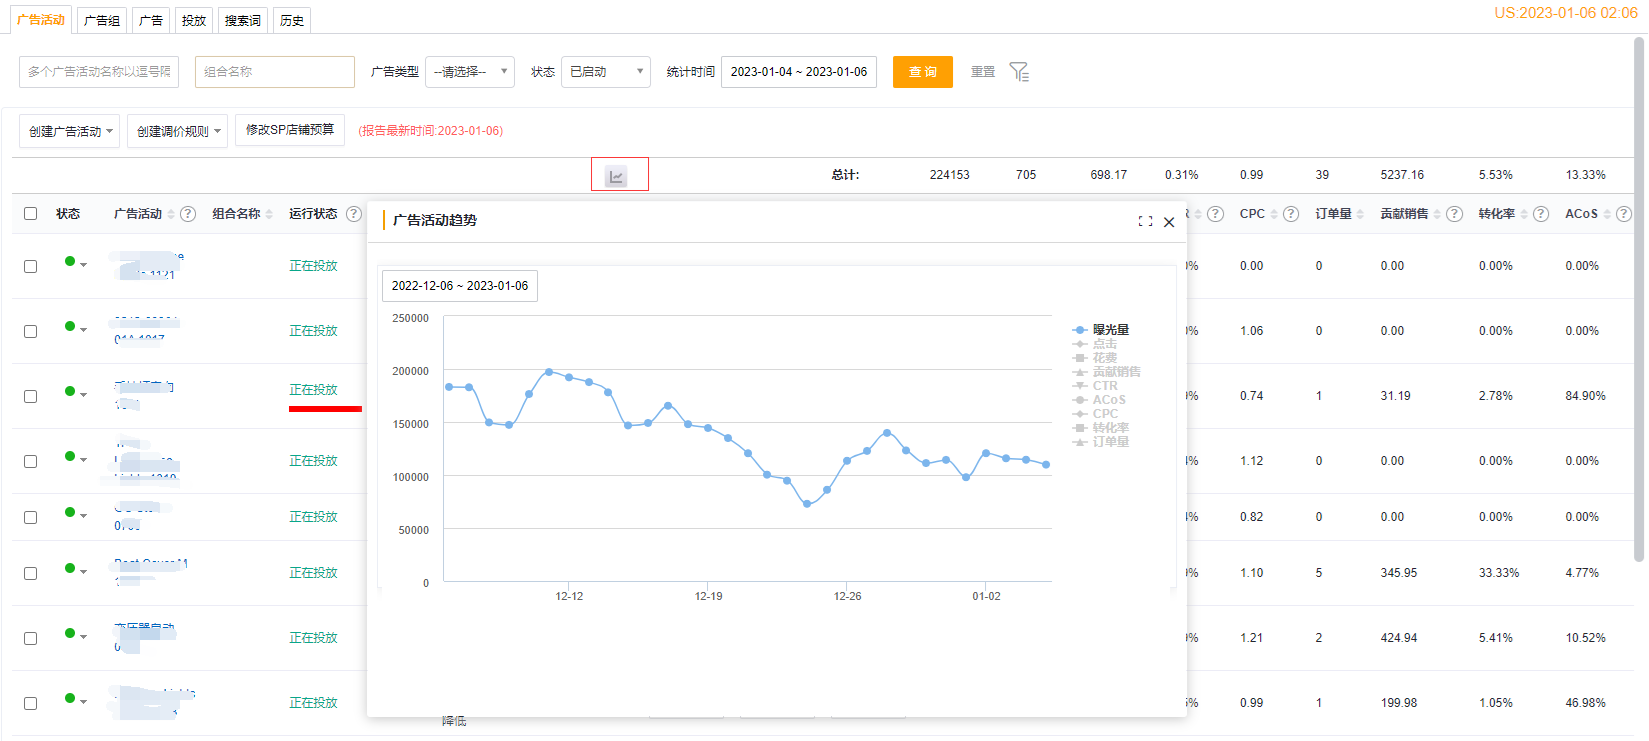The image size is (1649, 741).
Task: Click into the 组合名称 input field
Action: (275, 72)
